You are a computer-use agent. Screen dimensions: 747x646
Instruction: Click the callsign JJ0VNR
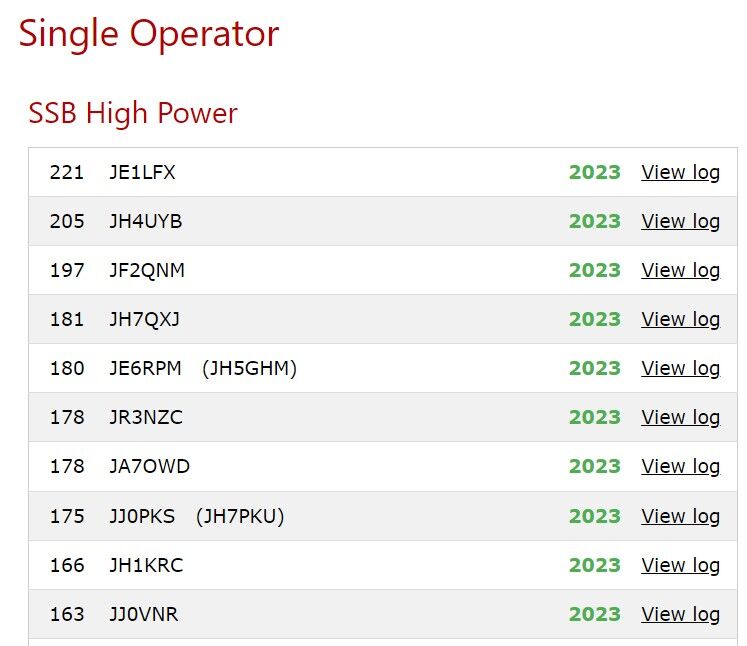click(143, 615)
